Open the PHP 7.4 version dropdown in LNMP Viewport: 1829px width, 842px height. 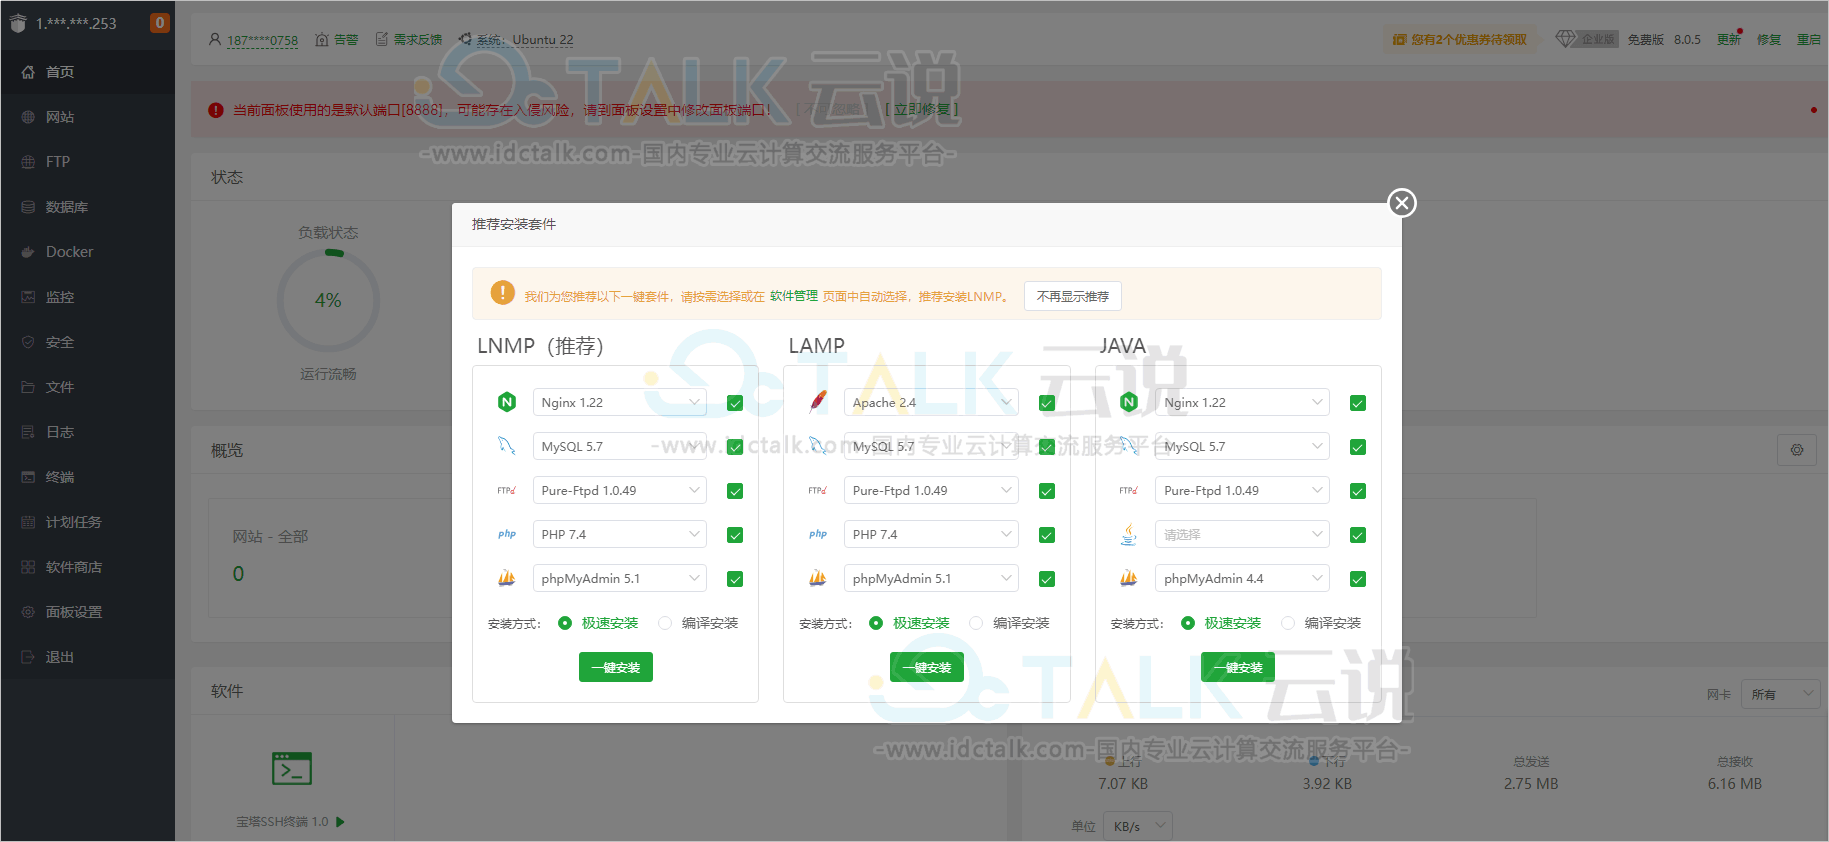point(619,534)
